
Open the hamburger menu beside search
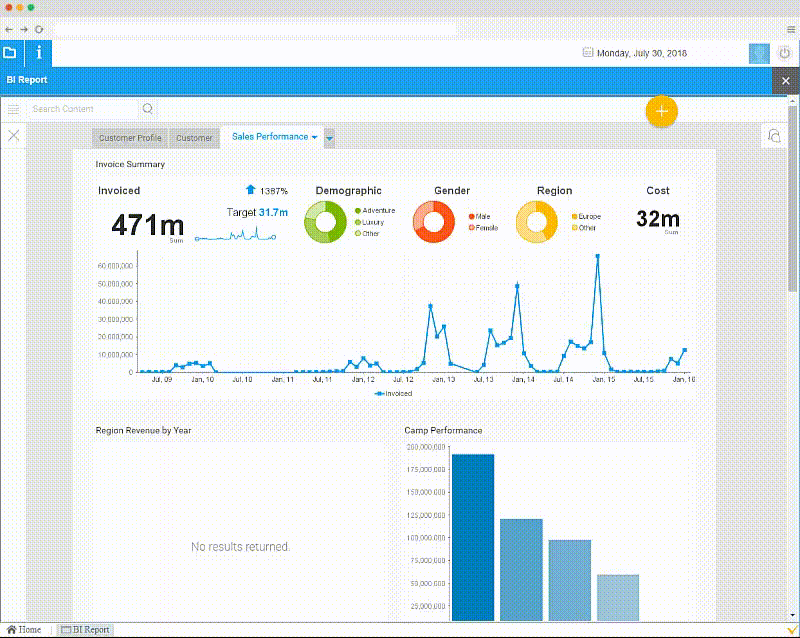pyautogui.click(x=14, y=109)
